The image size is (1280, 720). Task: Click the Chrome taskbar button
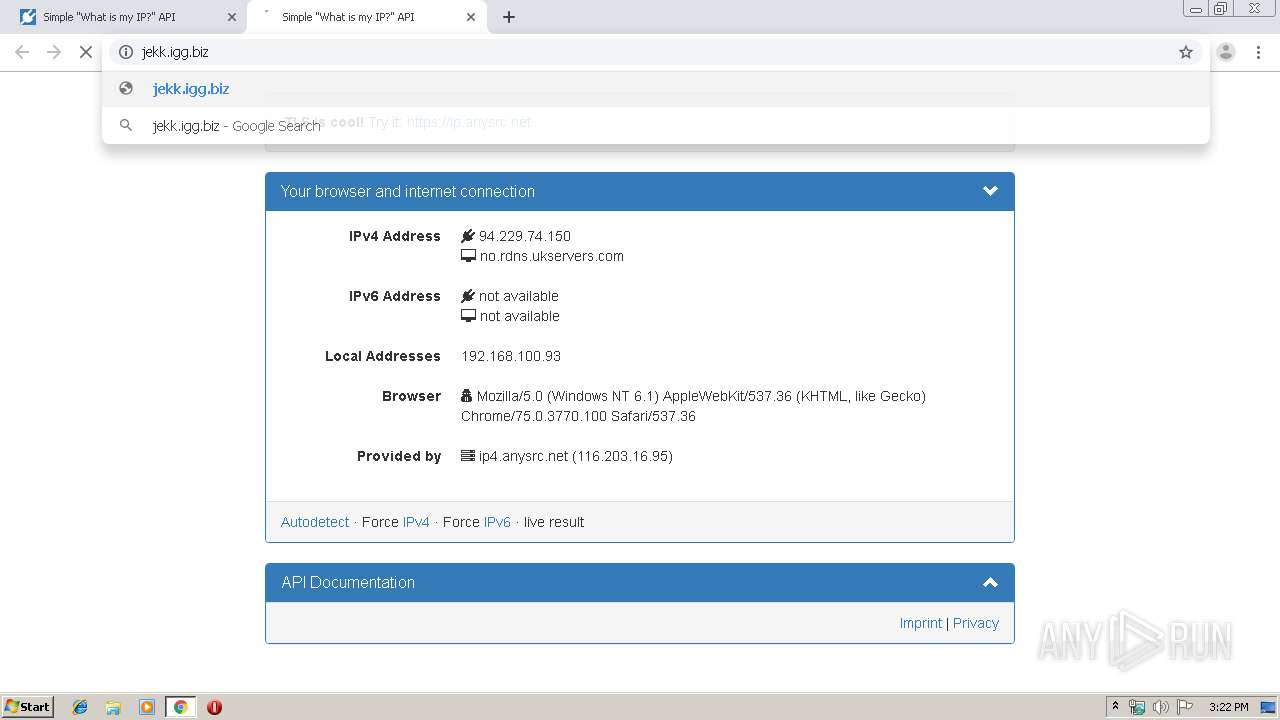click(181, 707)
